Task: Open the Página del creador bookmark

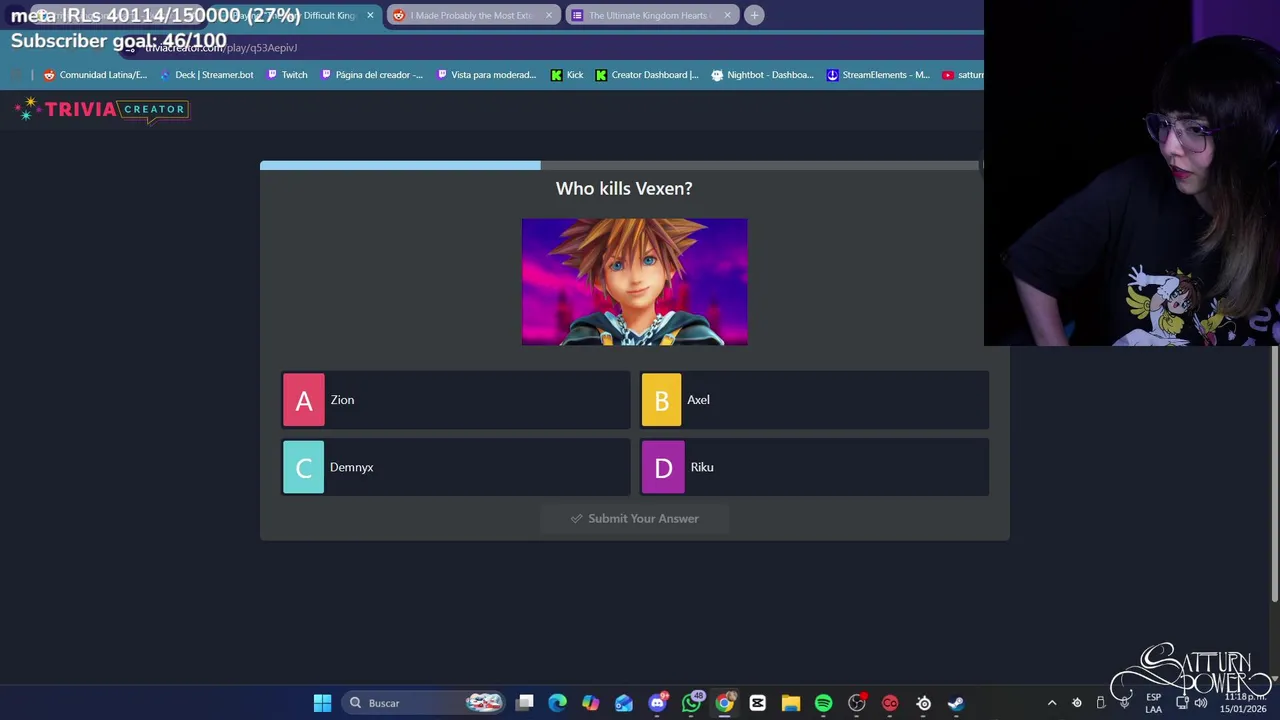Action: pyautogui.click(x=371, y=75)
